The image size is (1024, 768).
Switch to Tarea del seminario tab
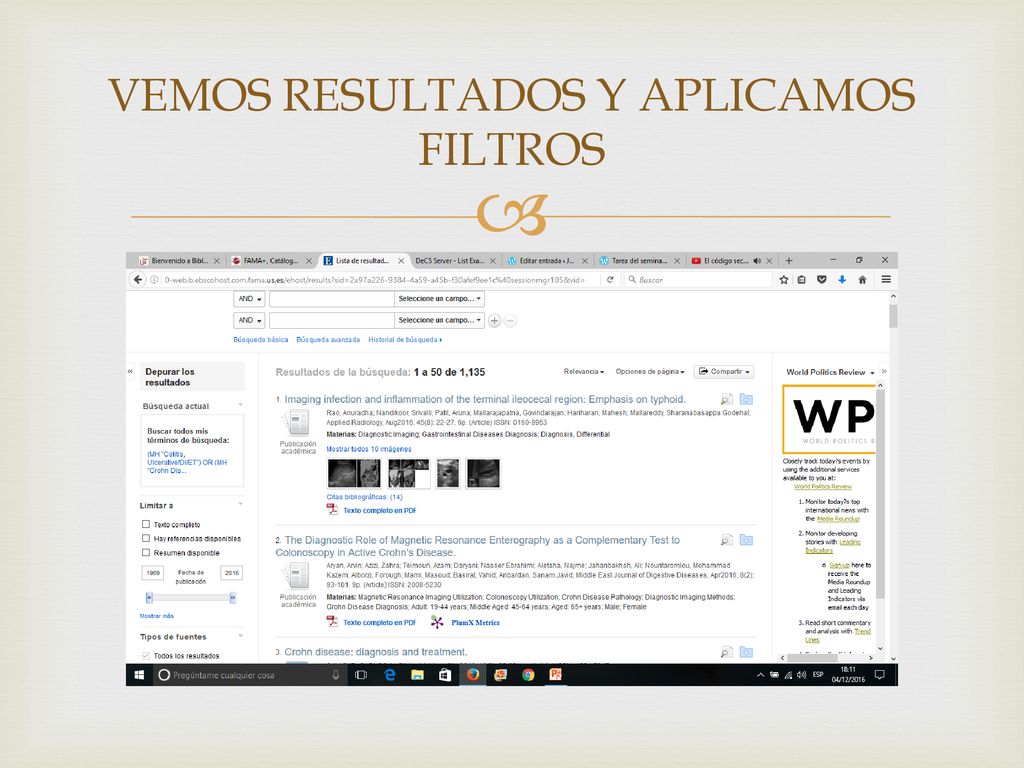tap(639, 261)
